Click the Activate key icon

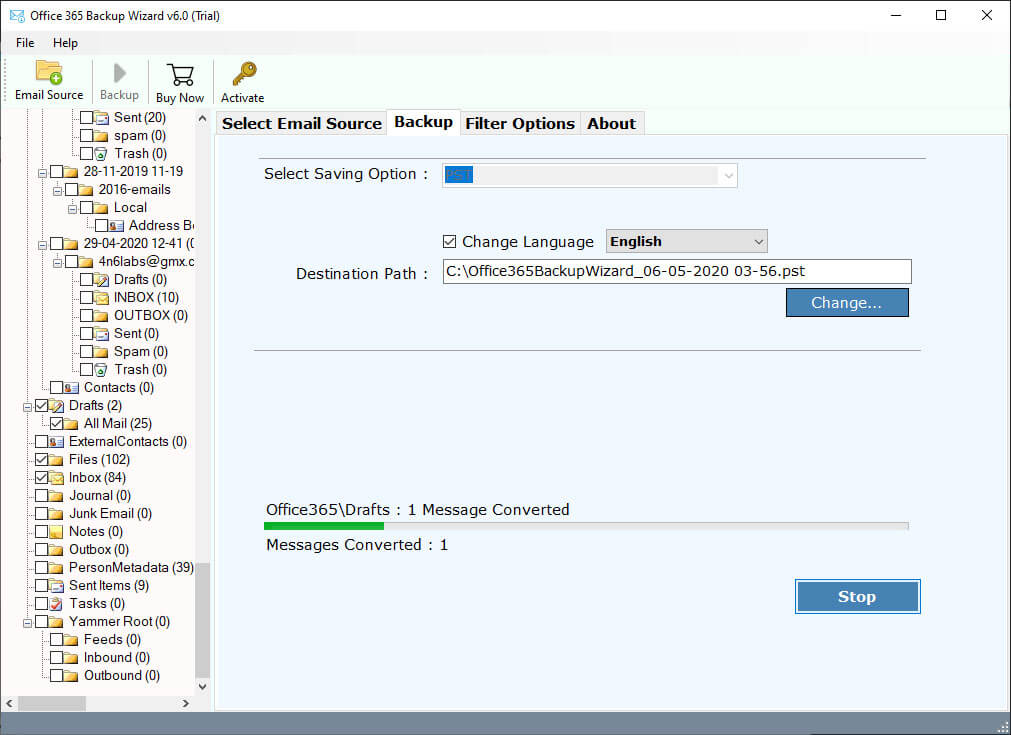(243, 75)
